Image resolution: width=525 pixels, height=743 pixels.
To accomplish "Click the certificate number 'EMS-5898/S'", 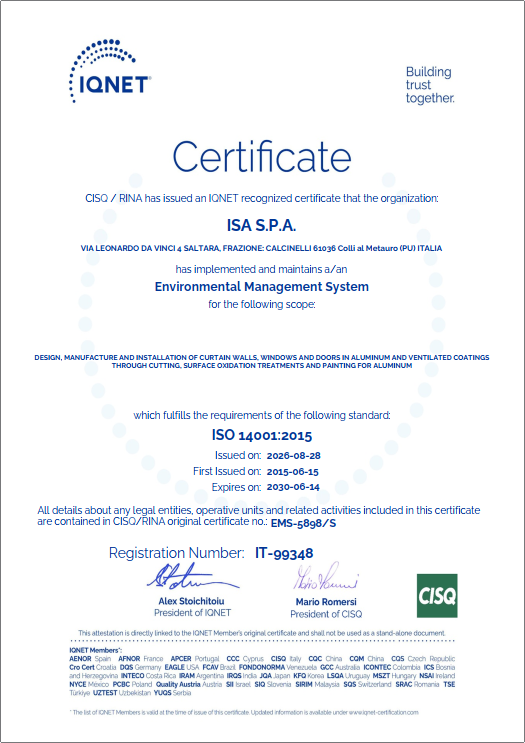I will (303, 523).
